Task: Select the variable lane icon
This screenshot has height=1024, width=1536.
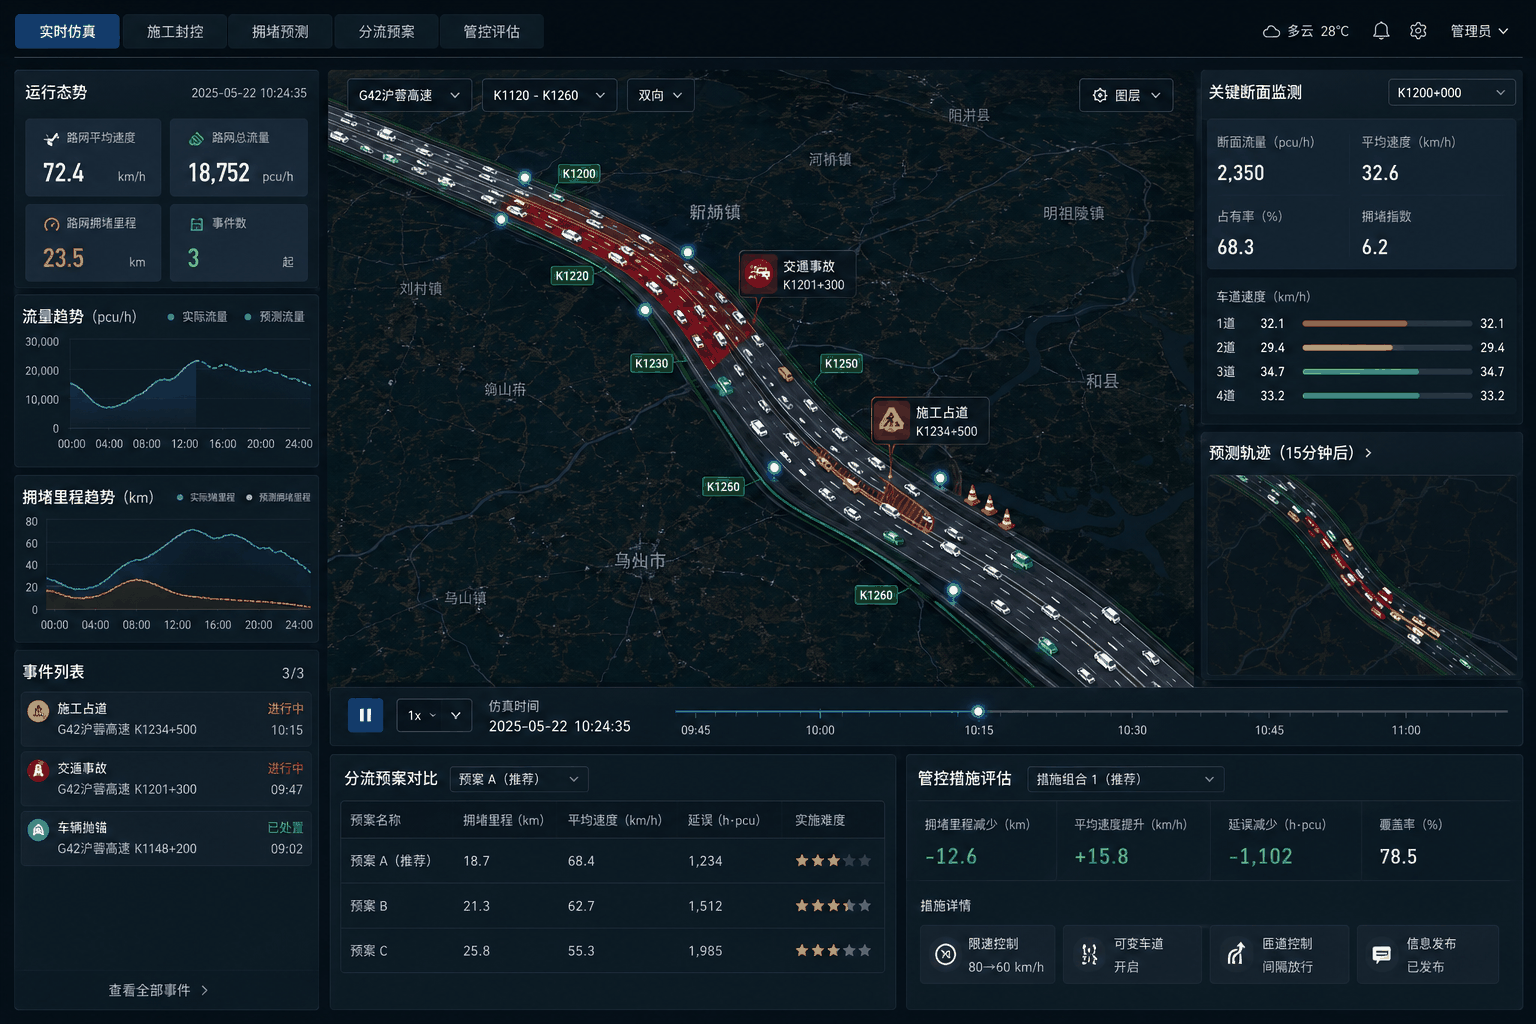Action: [1090, 954]
